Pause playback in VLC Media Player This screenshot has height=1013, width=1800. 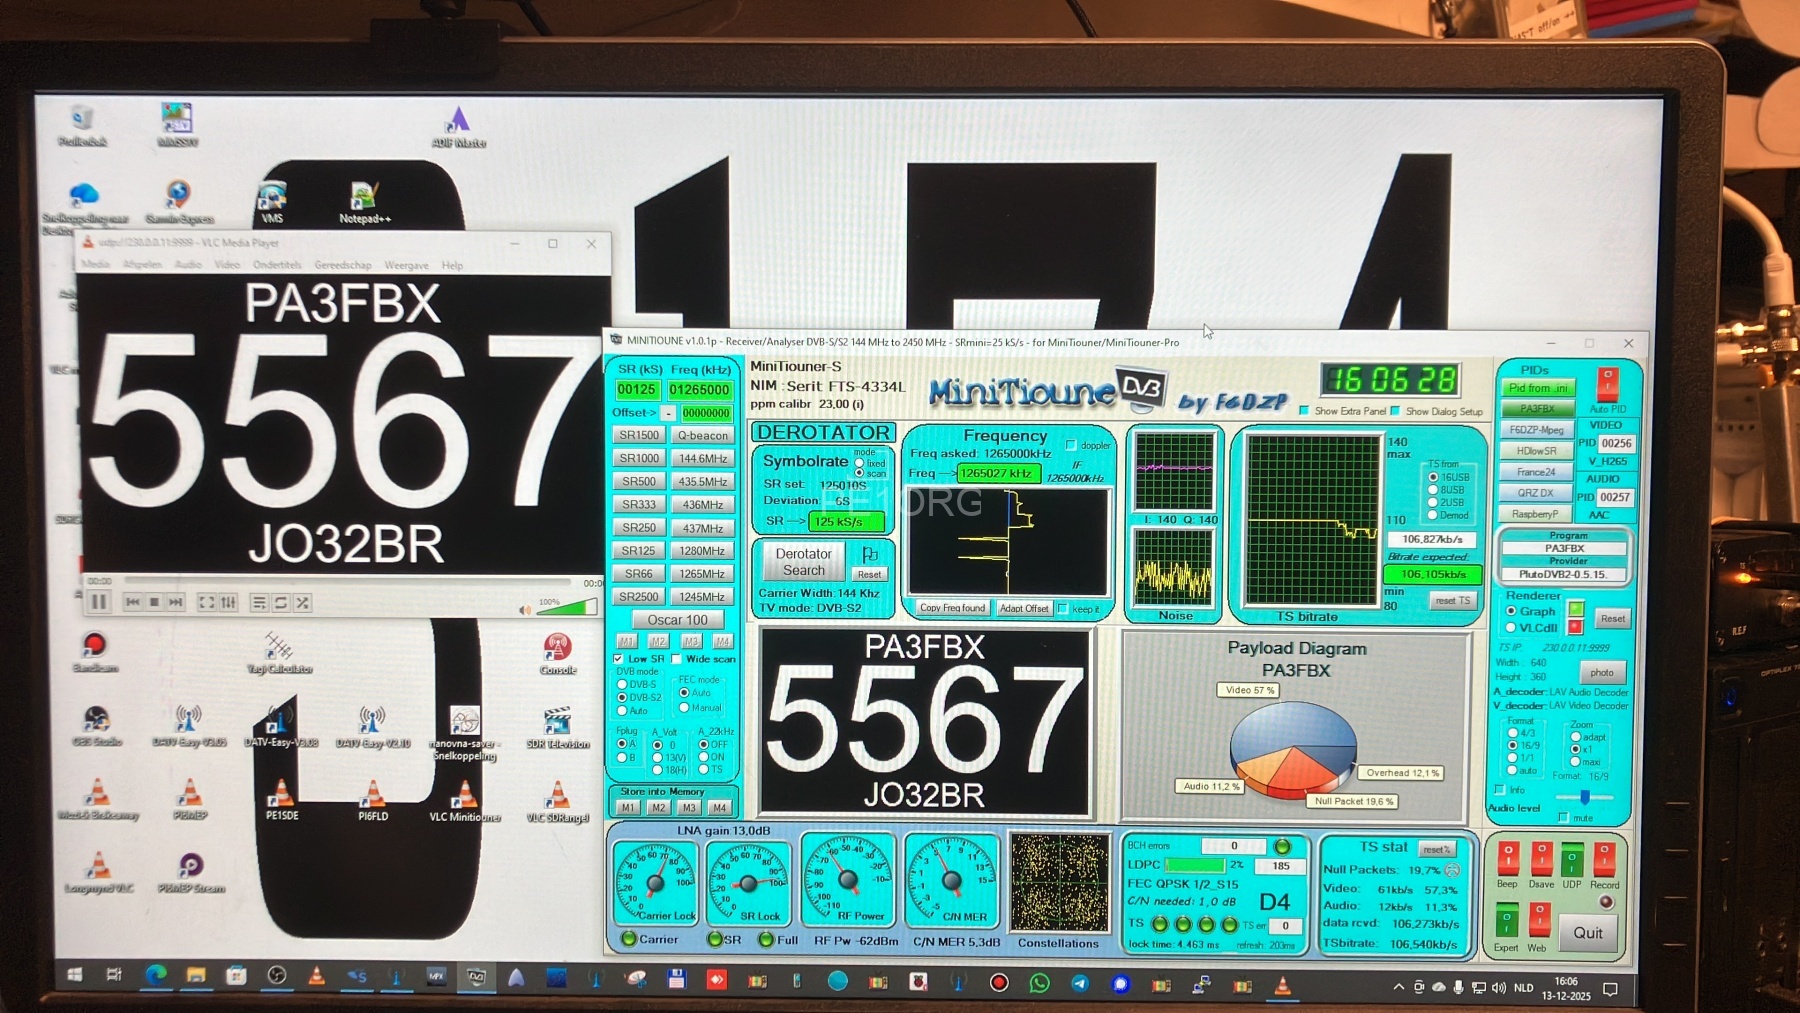click(x=99, y=602)
